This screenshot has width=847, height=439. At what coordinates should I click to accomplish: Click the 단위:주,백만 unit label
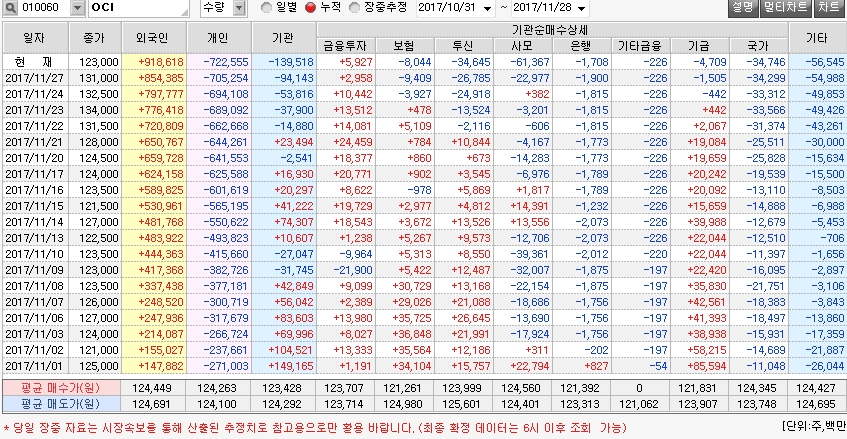814,426
